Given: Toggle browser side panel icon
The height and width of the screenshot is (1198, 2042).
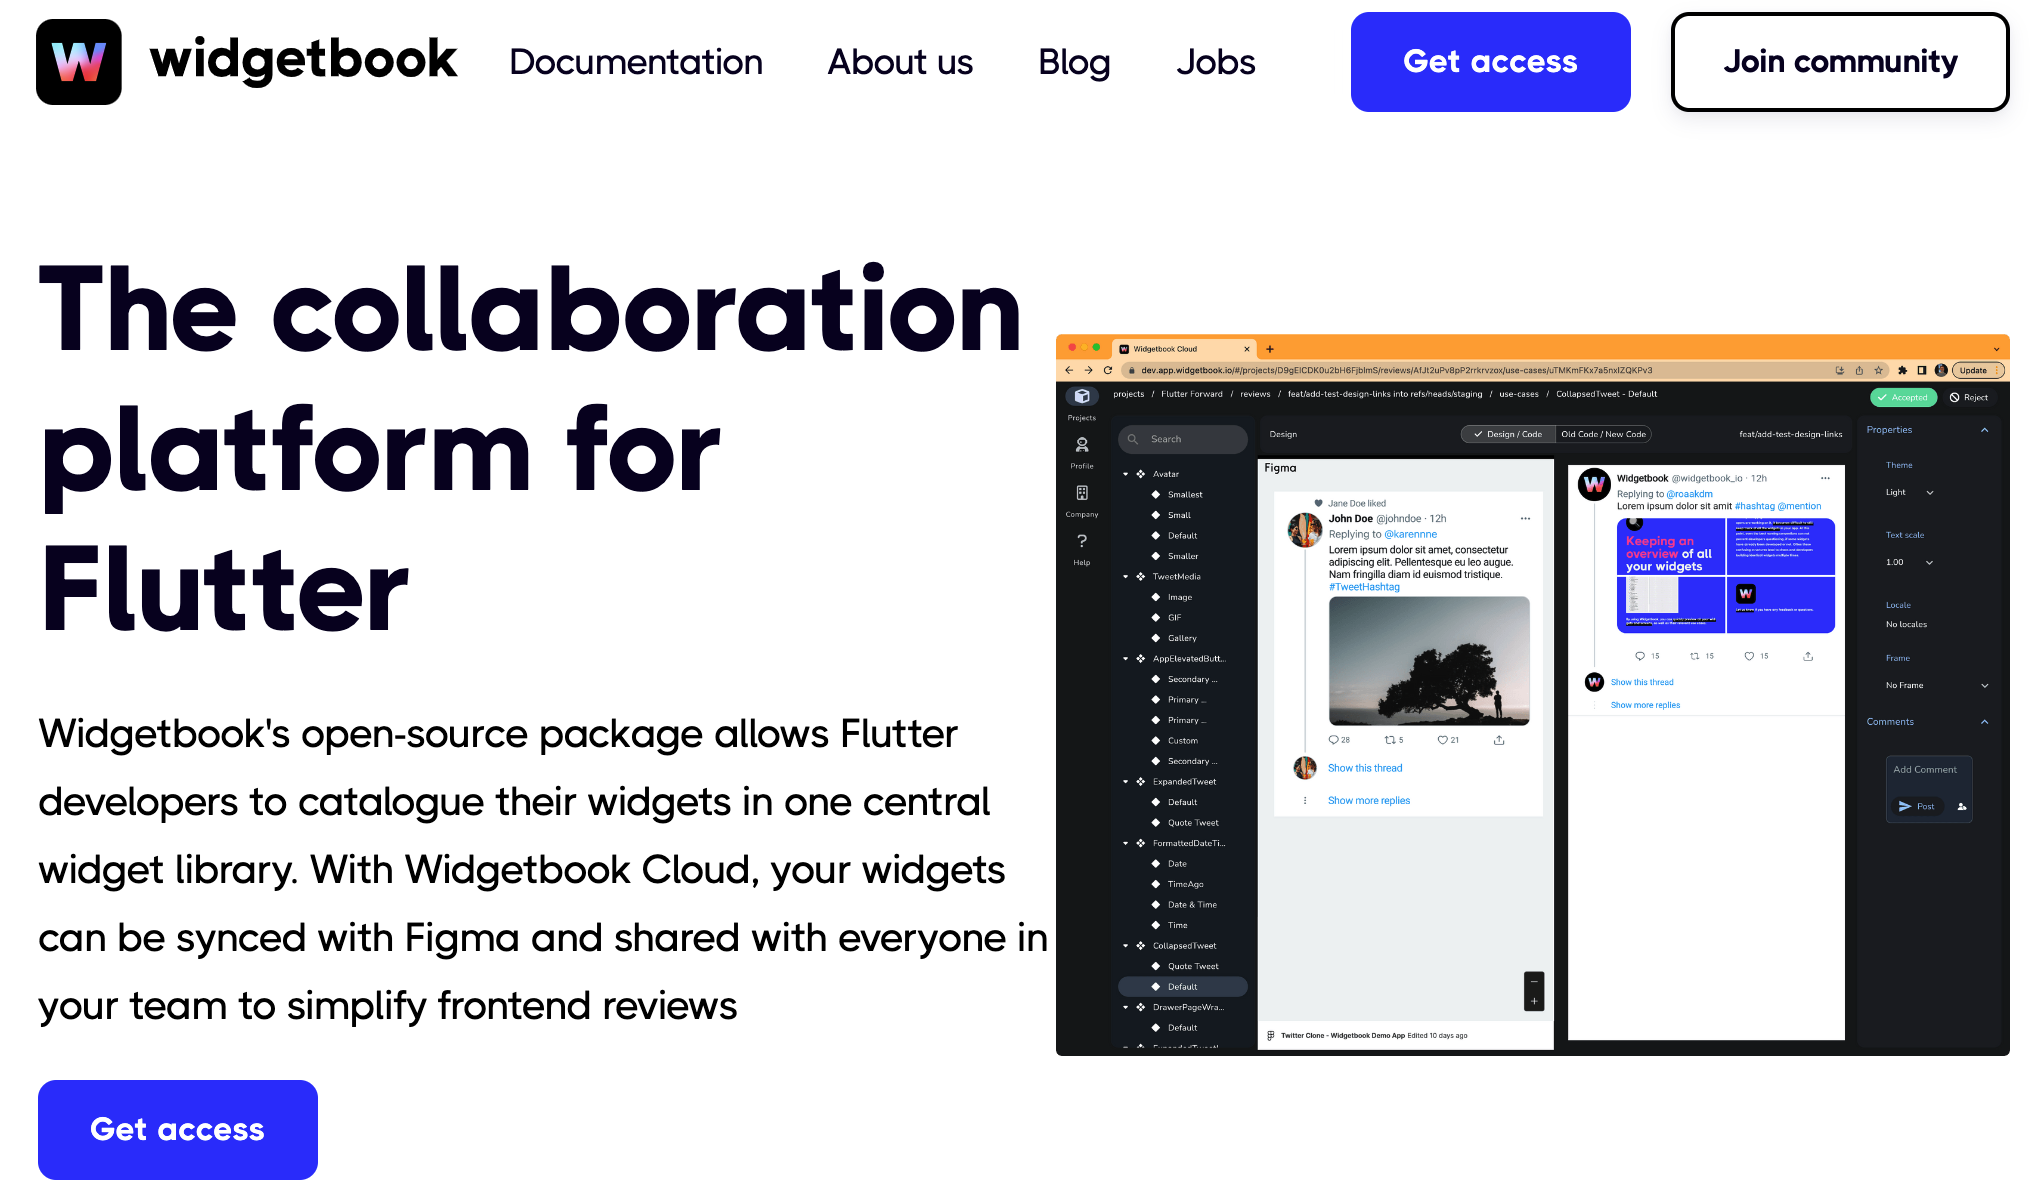Looking at the screenshot, I should (x=1921, y=370).
